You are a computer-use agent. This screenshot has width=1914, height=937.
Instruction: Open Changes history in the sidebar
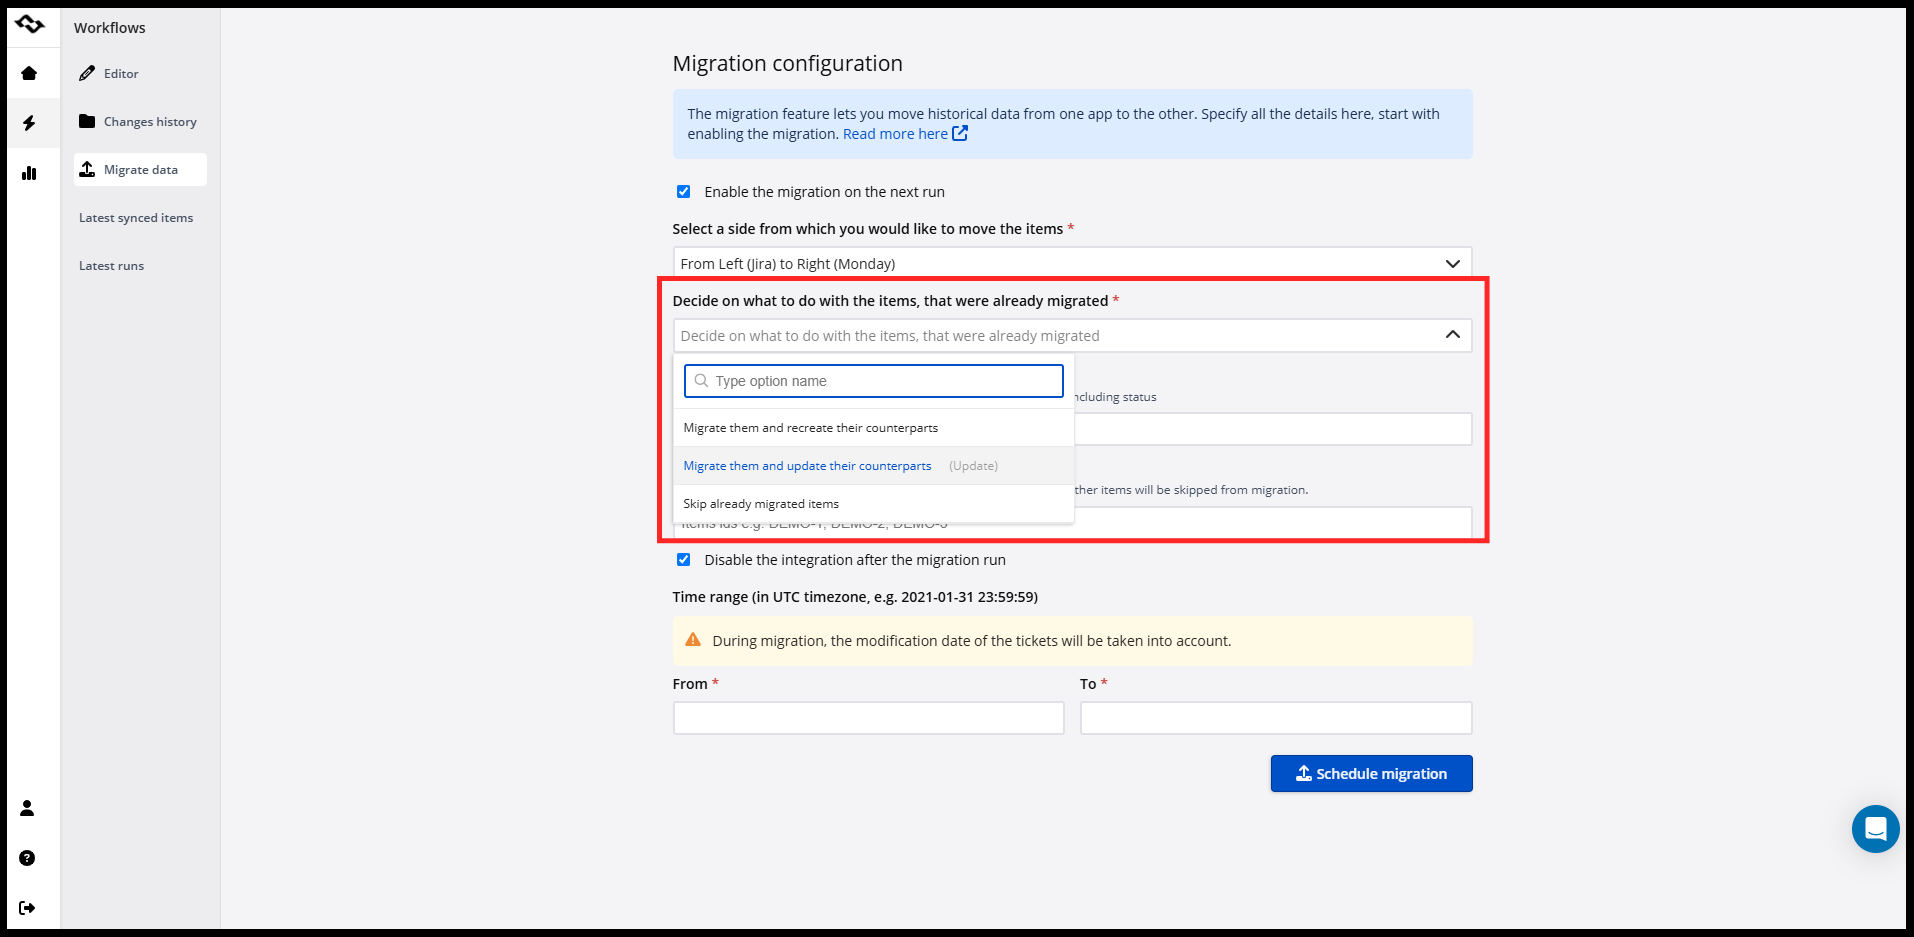(149, 122)
